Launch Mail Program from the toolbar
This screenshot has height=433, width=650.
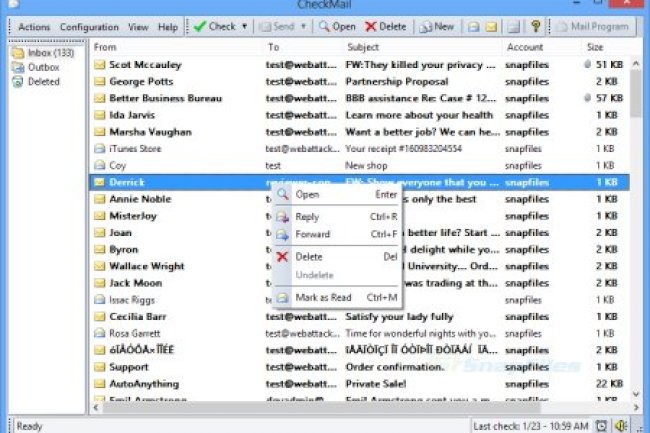[x=593, y=26]
